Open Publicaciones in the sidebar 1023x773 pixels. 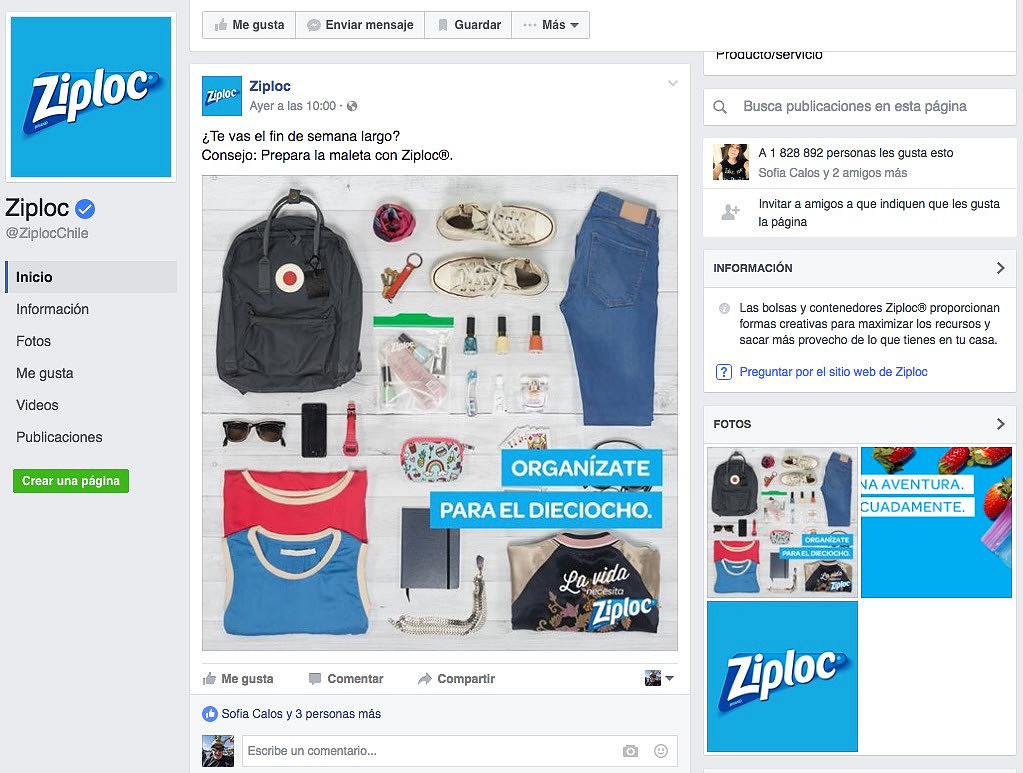(59, 437)
